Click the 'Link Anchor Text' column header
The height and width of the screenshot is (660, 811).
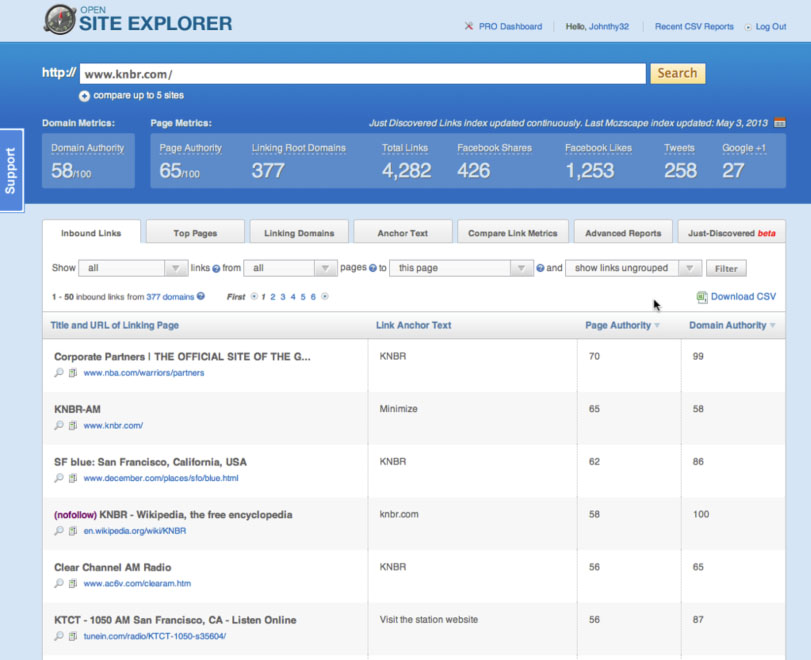(x=413, y=325)
